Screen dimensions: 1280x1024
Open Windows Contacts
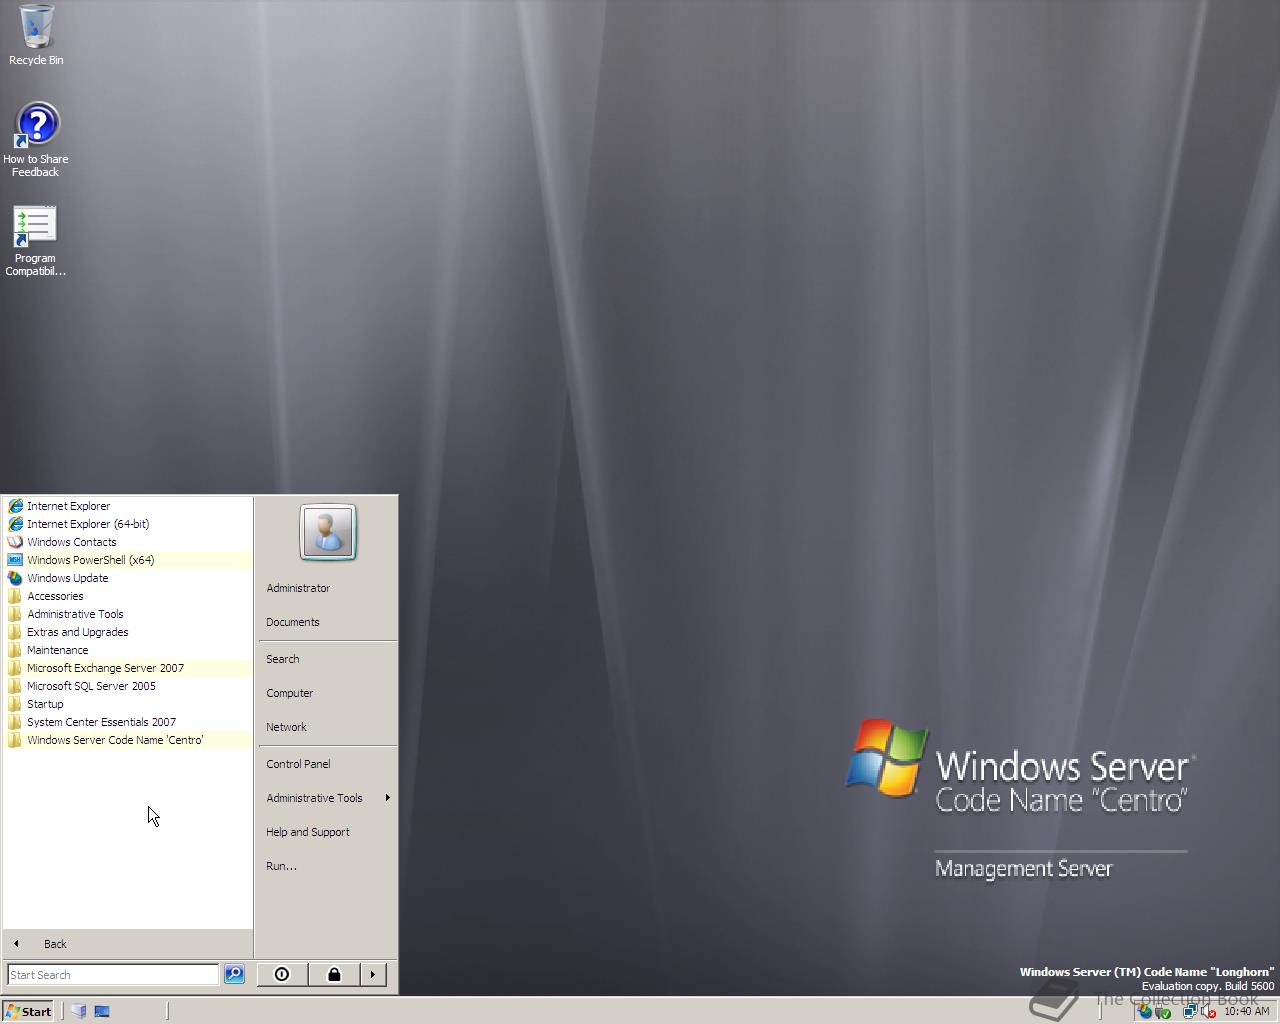(128, 542)
